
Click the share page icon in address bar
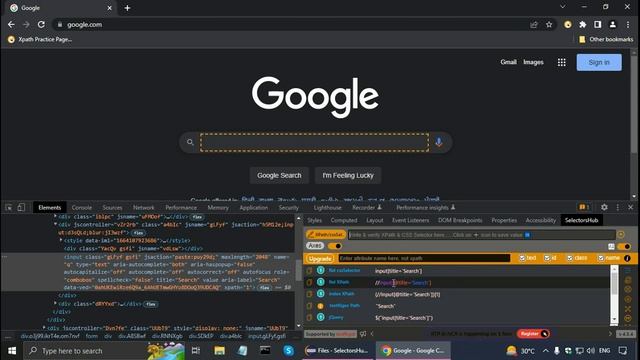click(x=534, y=24)
